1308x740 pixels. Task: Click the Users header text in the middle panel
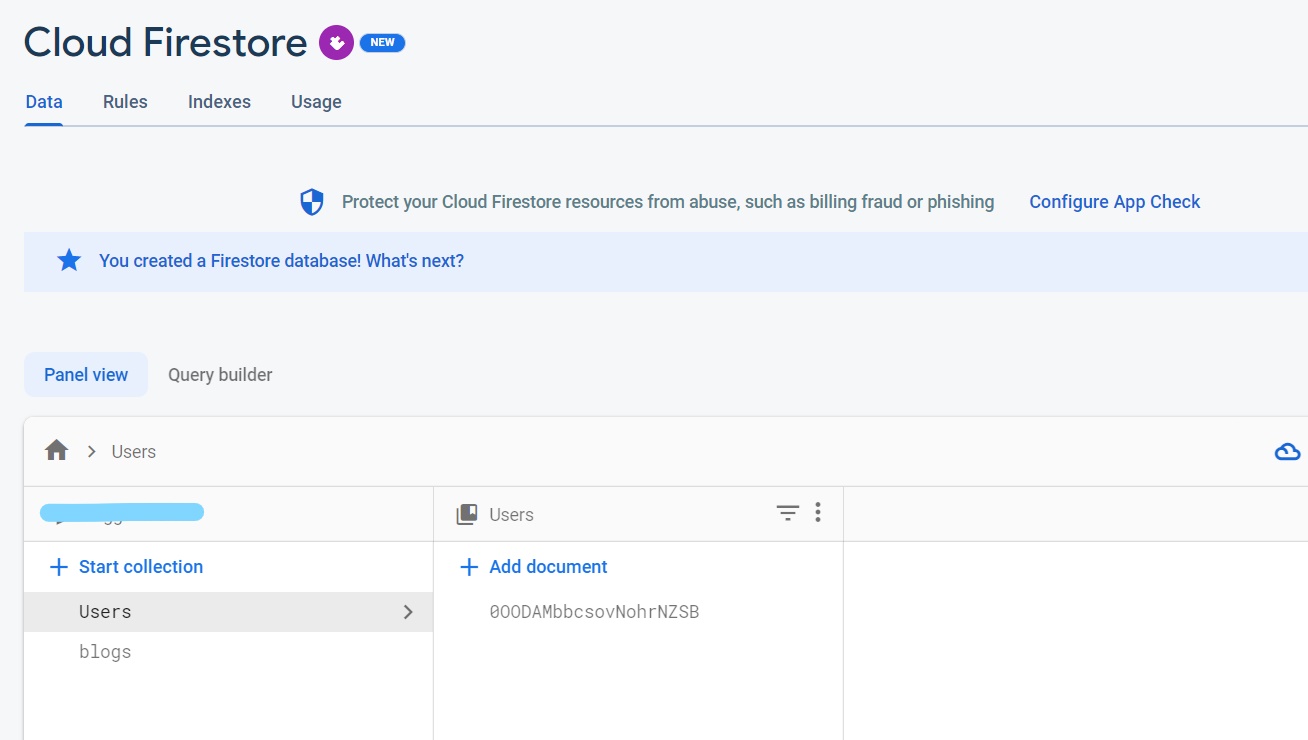click(511, 515)
